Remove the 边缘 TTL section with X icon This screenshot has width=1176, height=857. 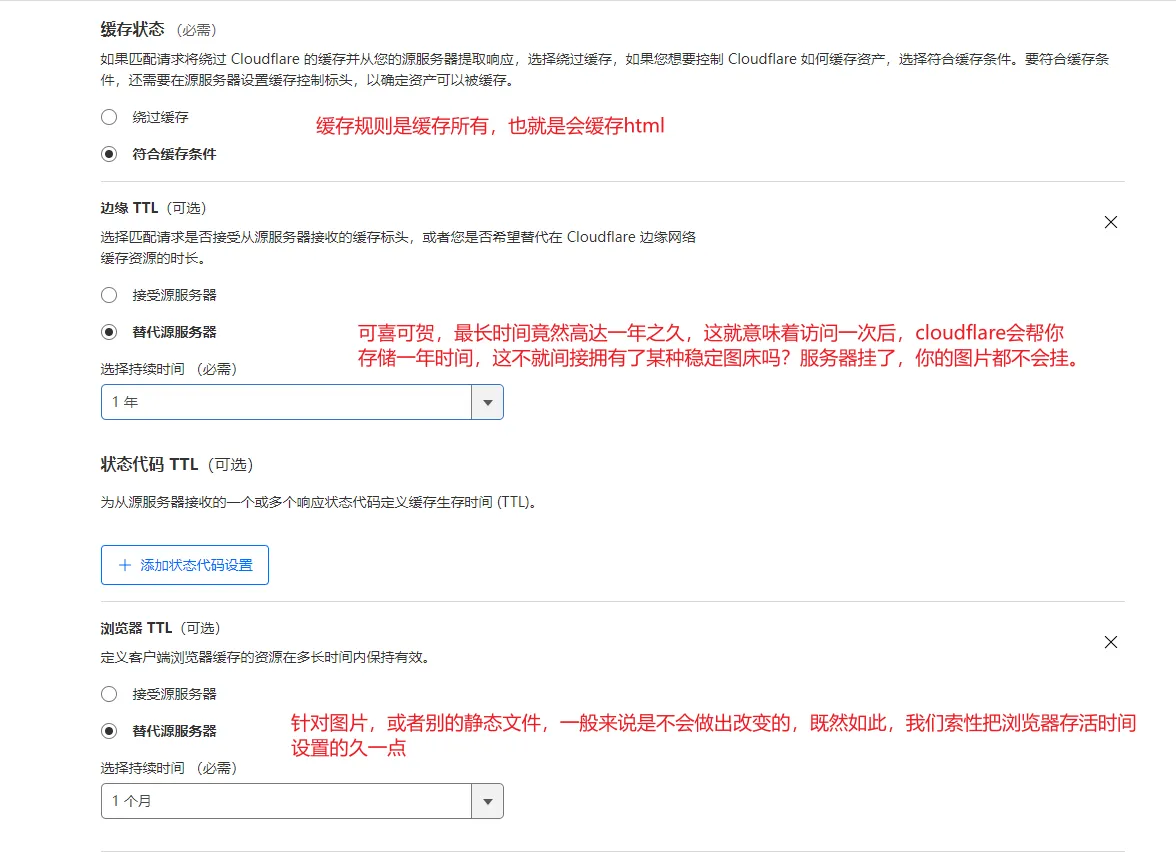[x=1111, y=222]
